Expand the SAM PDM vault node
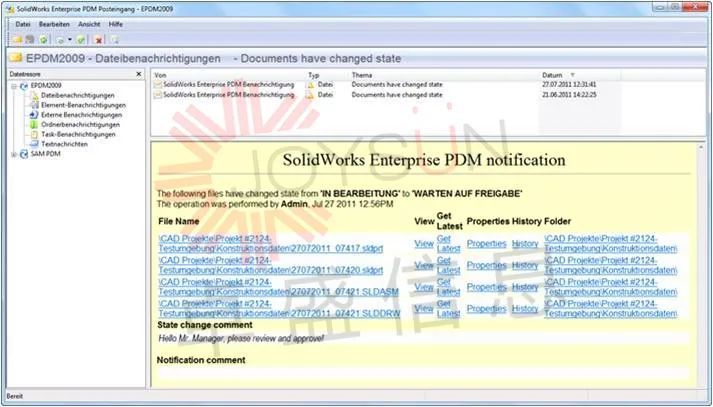This screenshot has width=713, height=407. click(13, 154)
